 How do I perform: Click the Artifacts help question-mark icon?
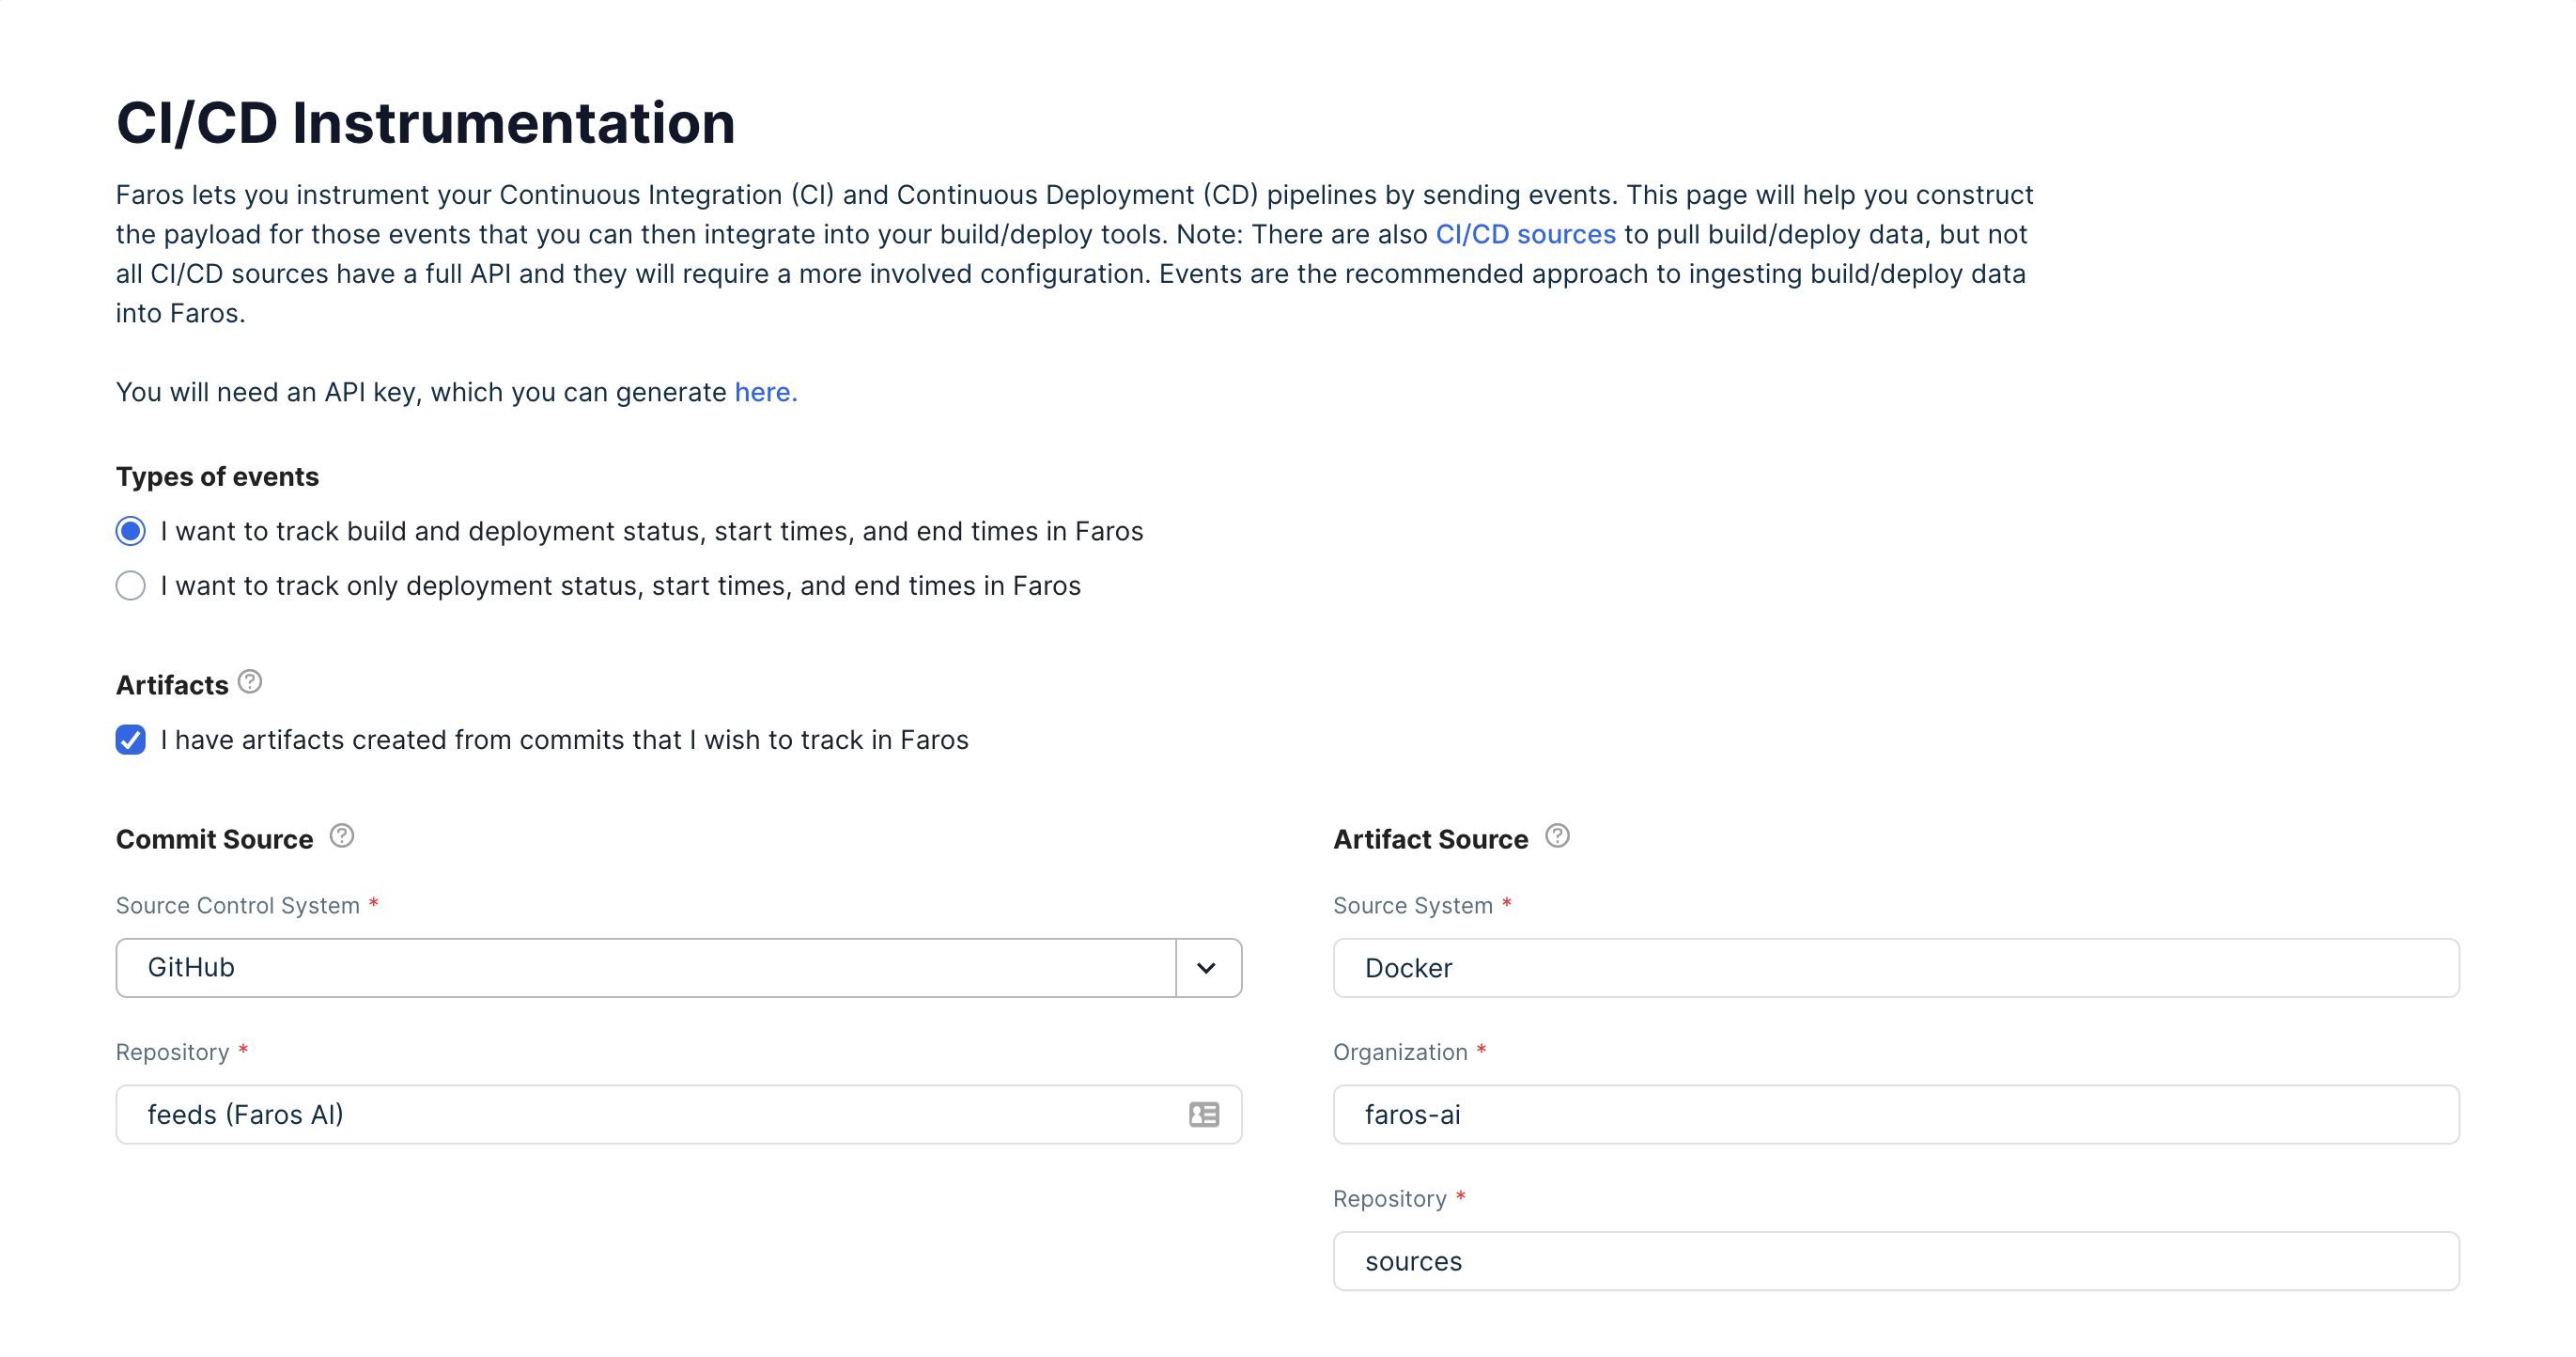[x=250, y=682]
